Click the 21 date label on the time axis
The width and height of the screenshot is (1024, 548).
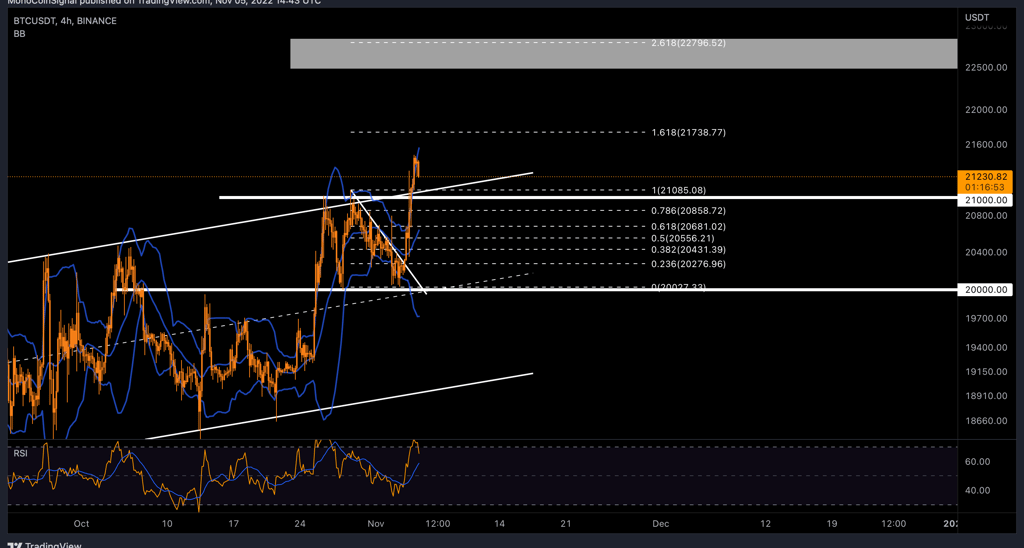[x=566, y=523]
